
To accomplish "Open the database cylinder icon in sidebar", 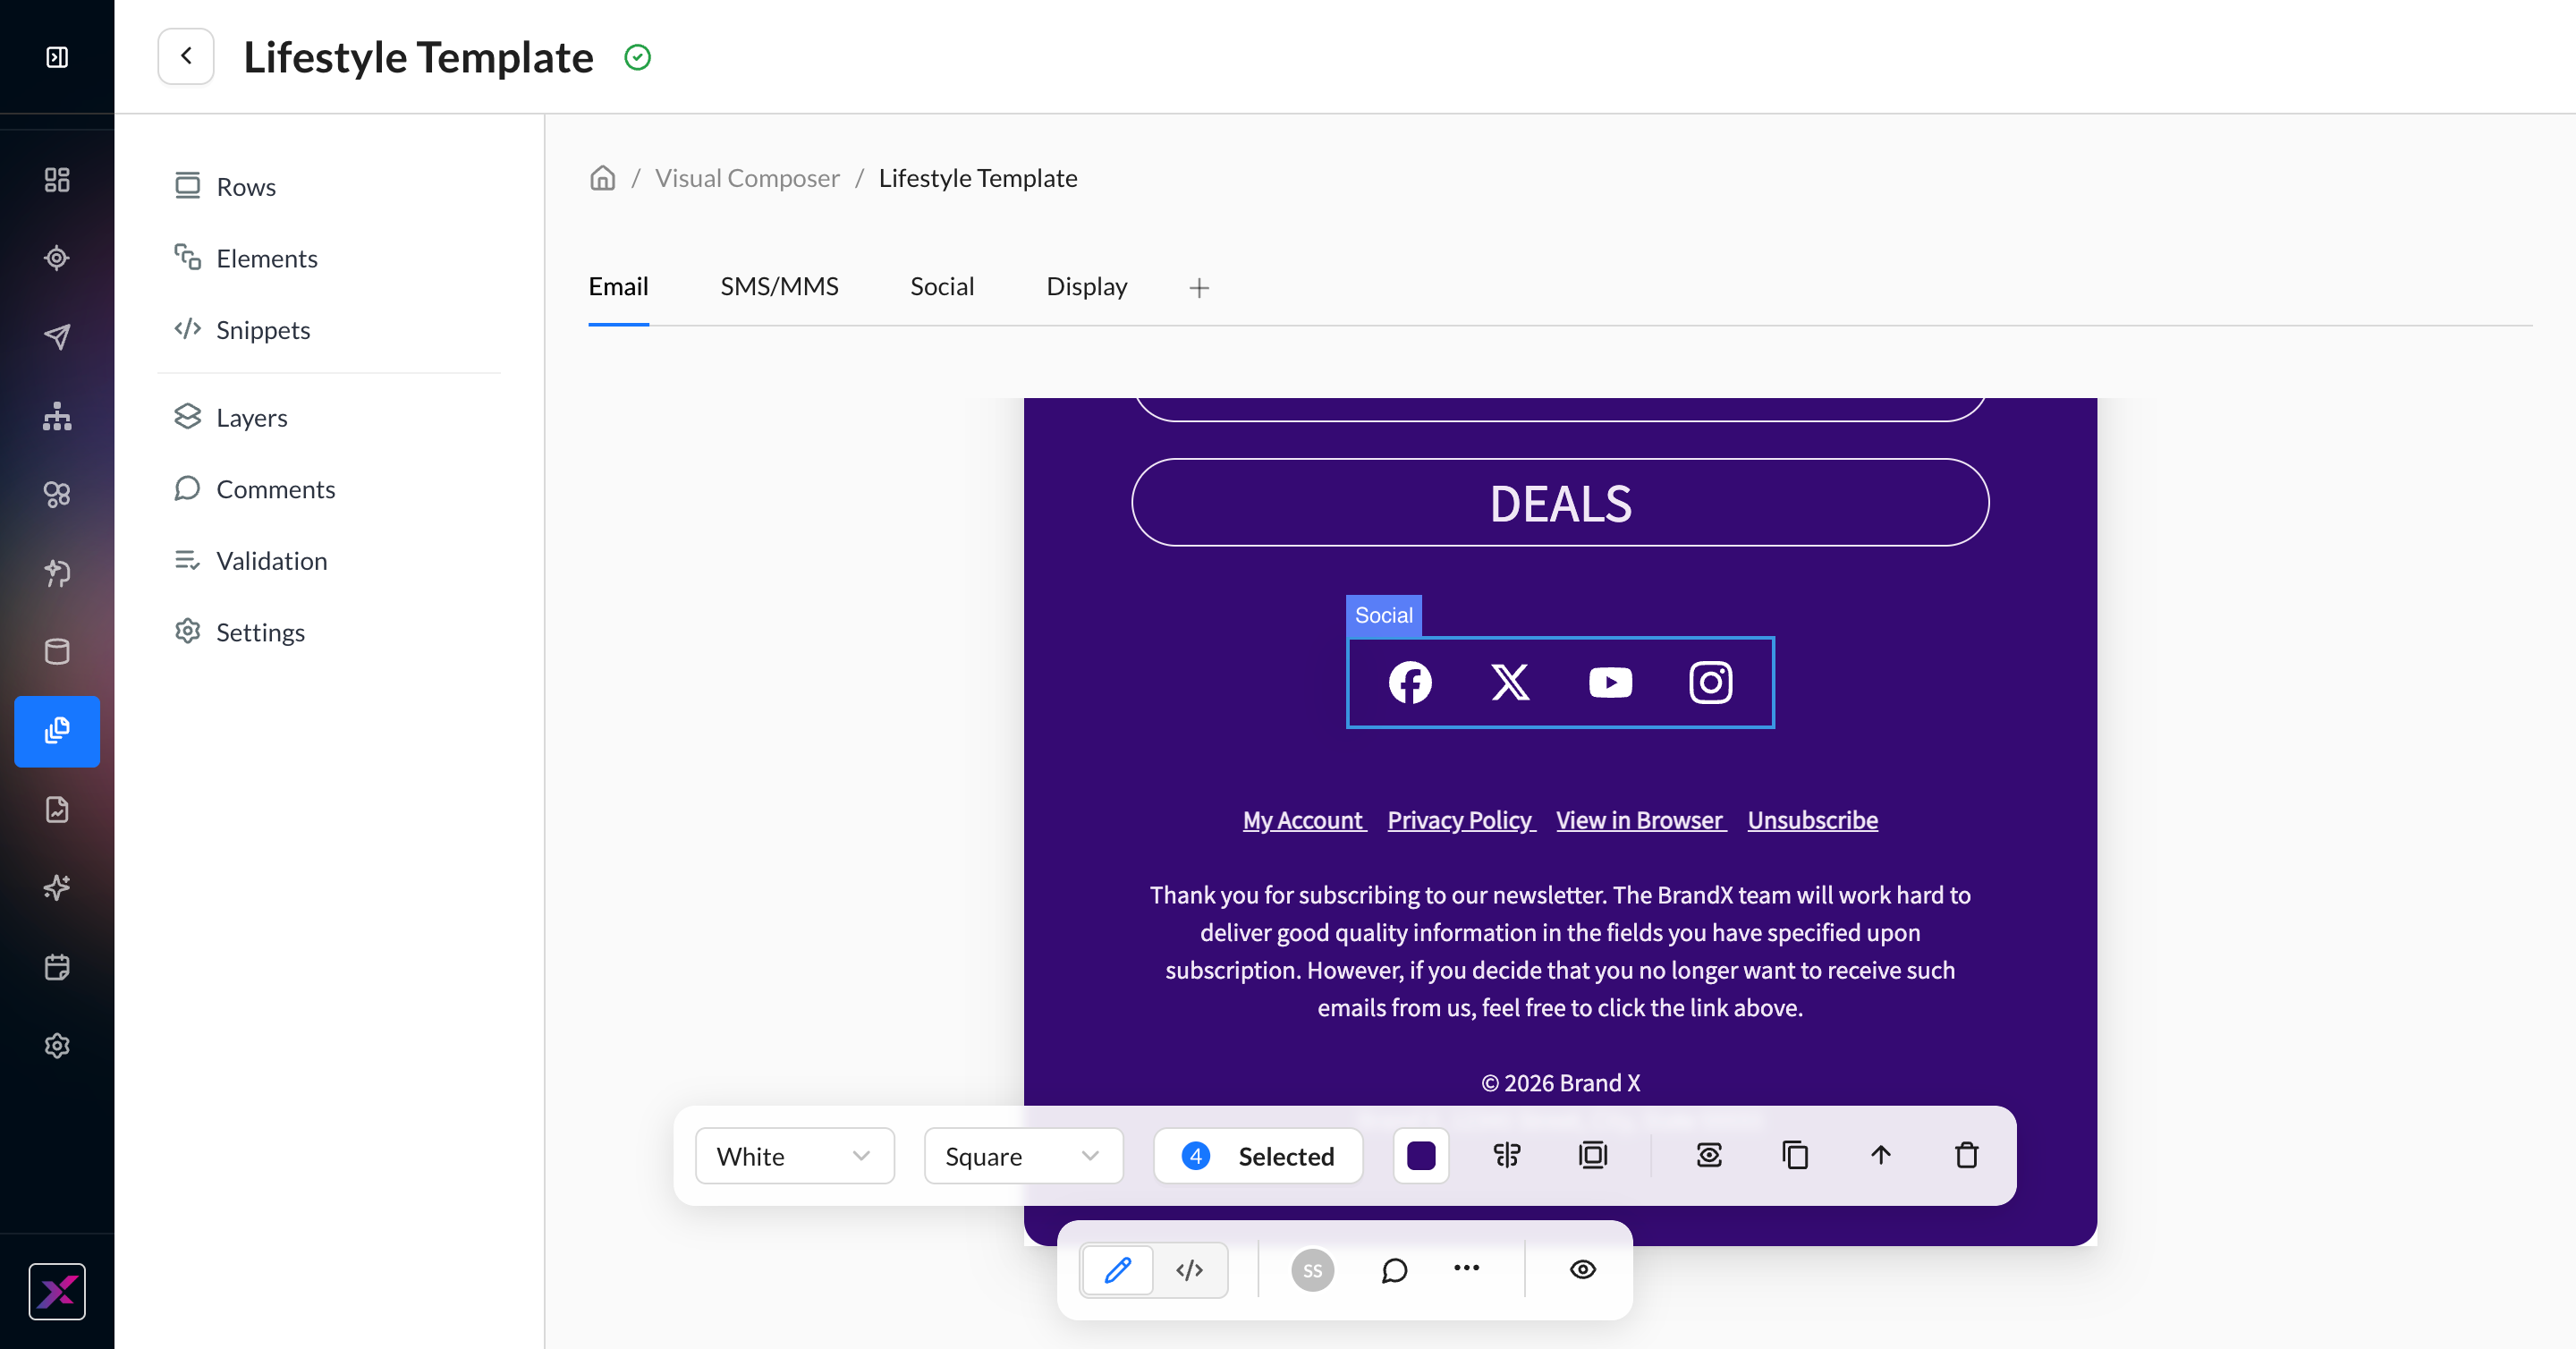I will point(57,652).
